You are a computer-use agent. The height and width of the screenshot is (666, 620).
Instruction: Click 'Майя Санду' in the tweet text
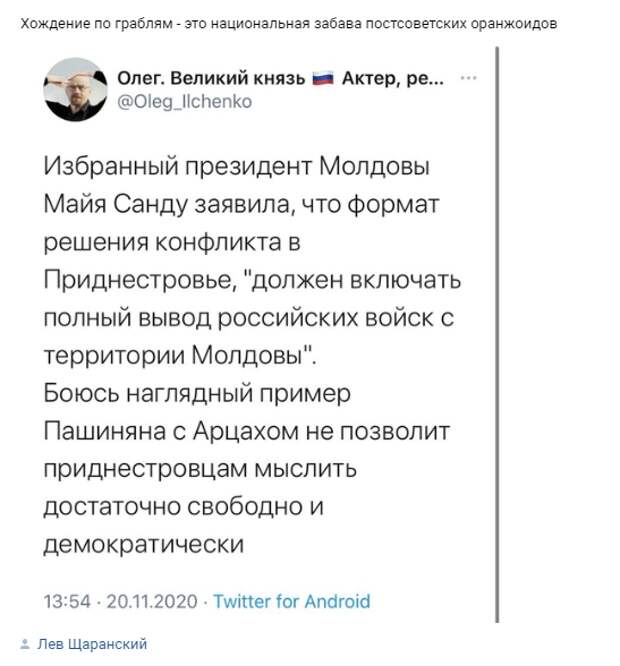116,205
